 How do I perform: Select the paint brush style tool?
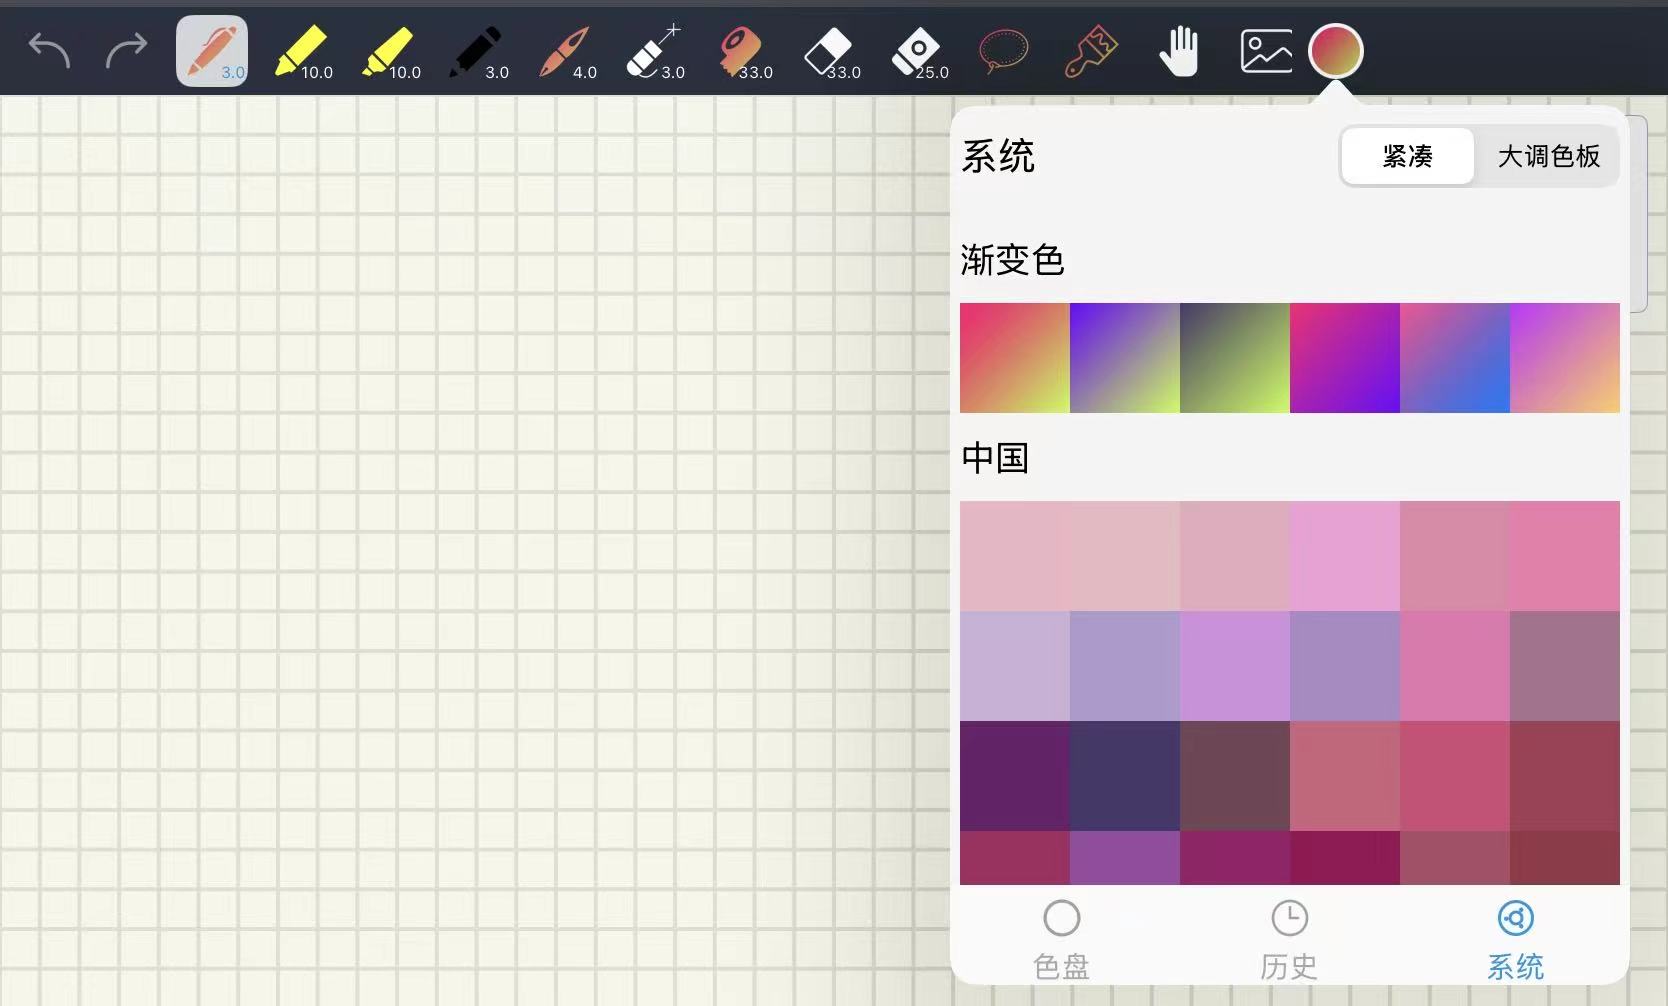1090,50
